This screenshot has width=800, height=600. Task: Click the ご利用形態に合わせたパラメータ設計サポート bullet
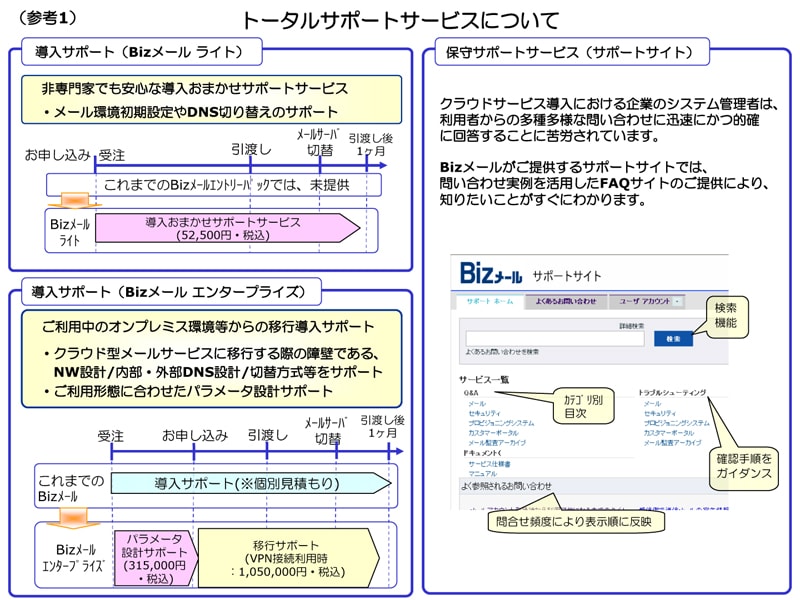click(x=188, y=391)
